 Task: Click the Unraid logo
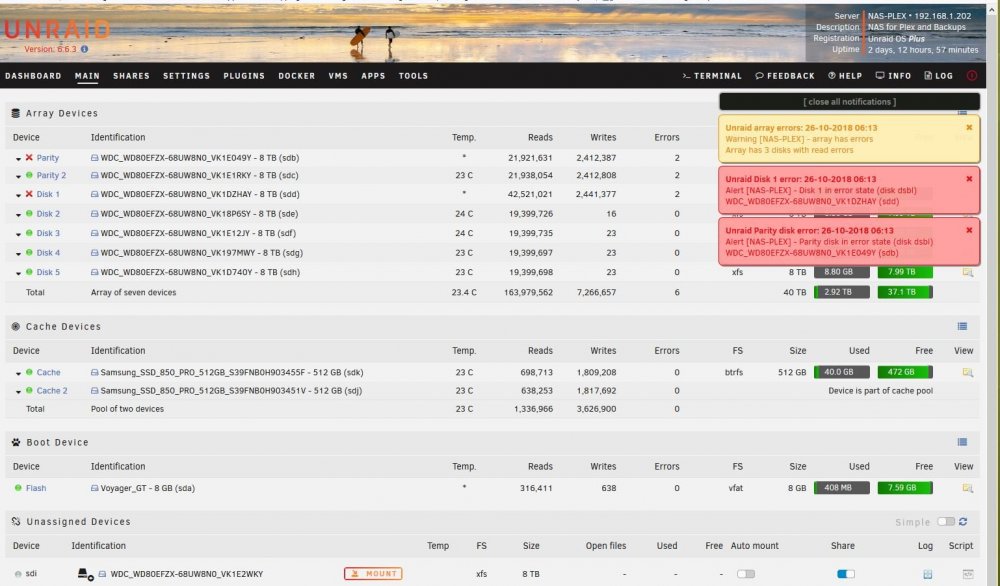56,29
